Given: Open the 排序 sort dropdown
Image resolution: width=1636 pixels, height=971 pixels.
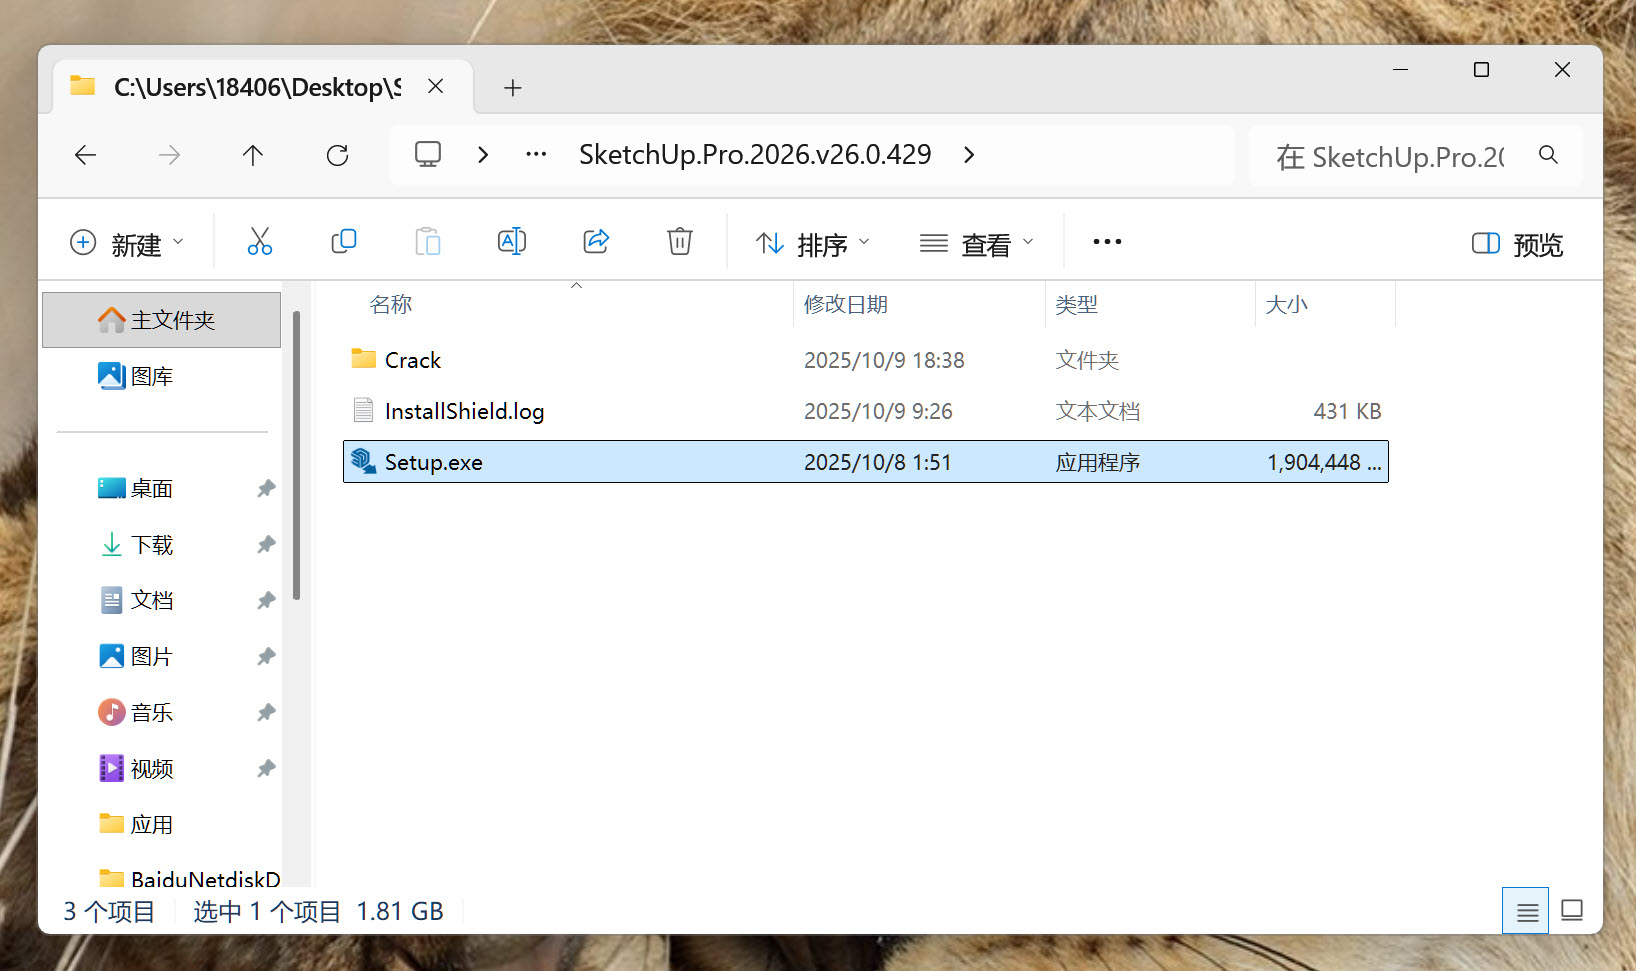Looking at the screenshot, I should (x=812, y=244).
